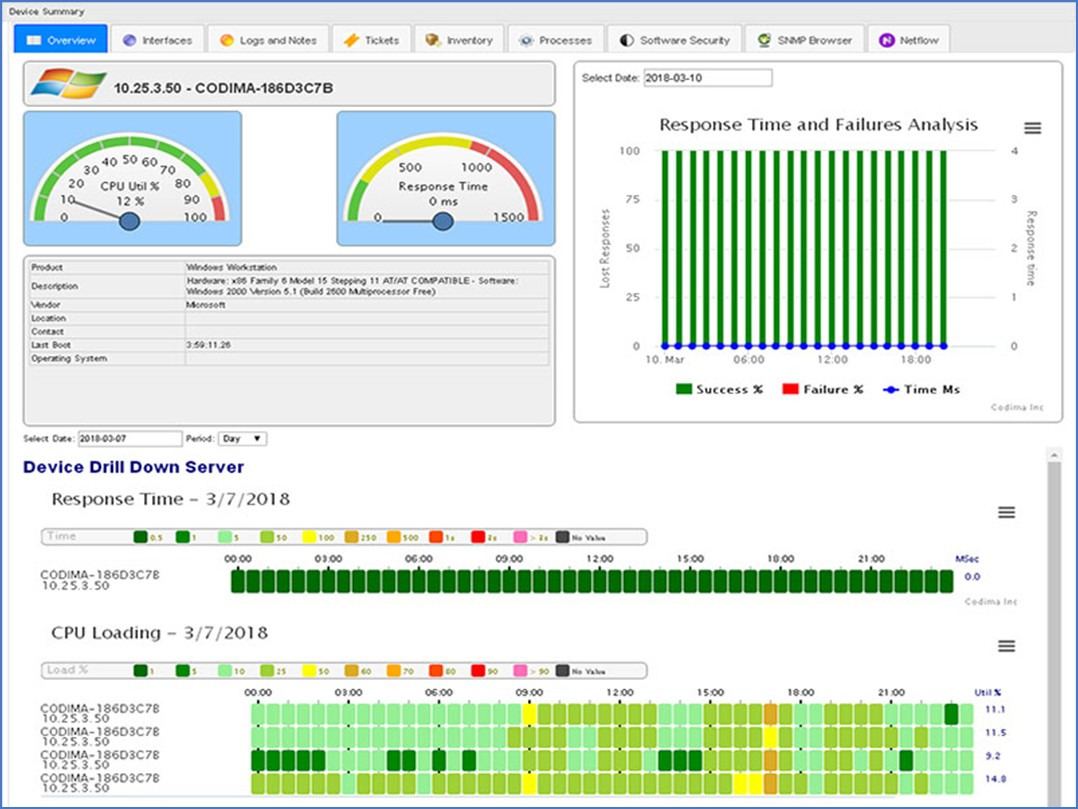This screenshot has height=809, width=1078.
Task: Click the Logs and Notes orange icon
Action: pyautogui.click(x=226, y=41)
